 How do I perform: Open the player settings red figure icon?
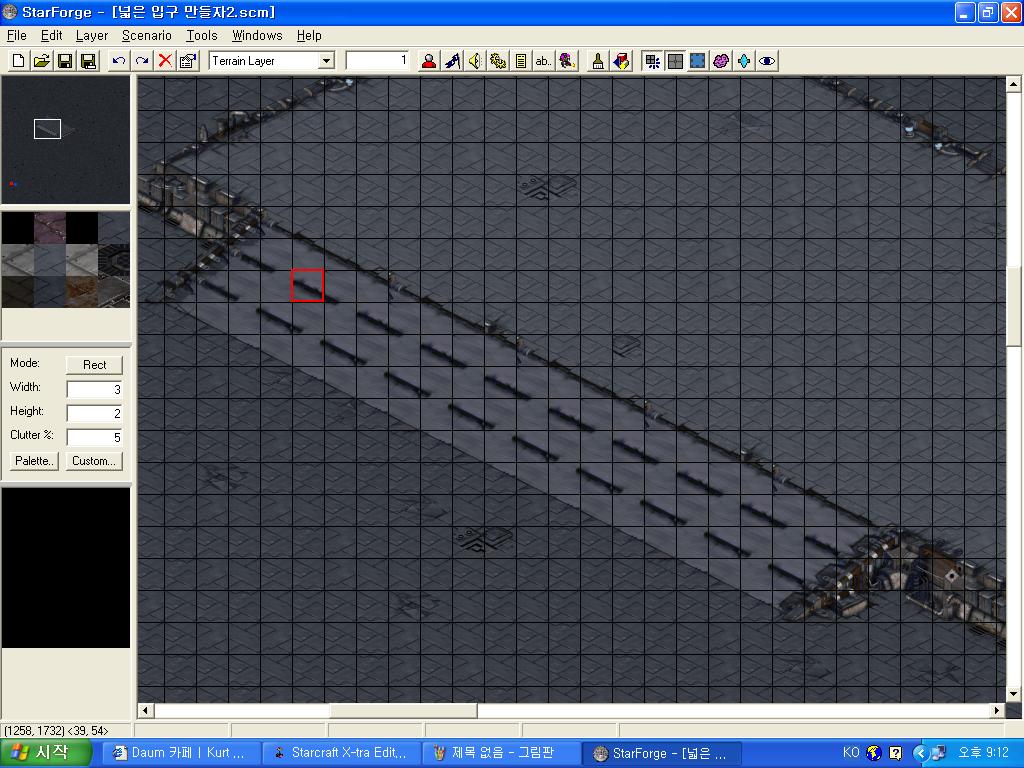pyautogui.click(x=429, y=61)
